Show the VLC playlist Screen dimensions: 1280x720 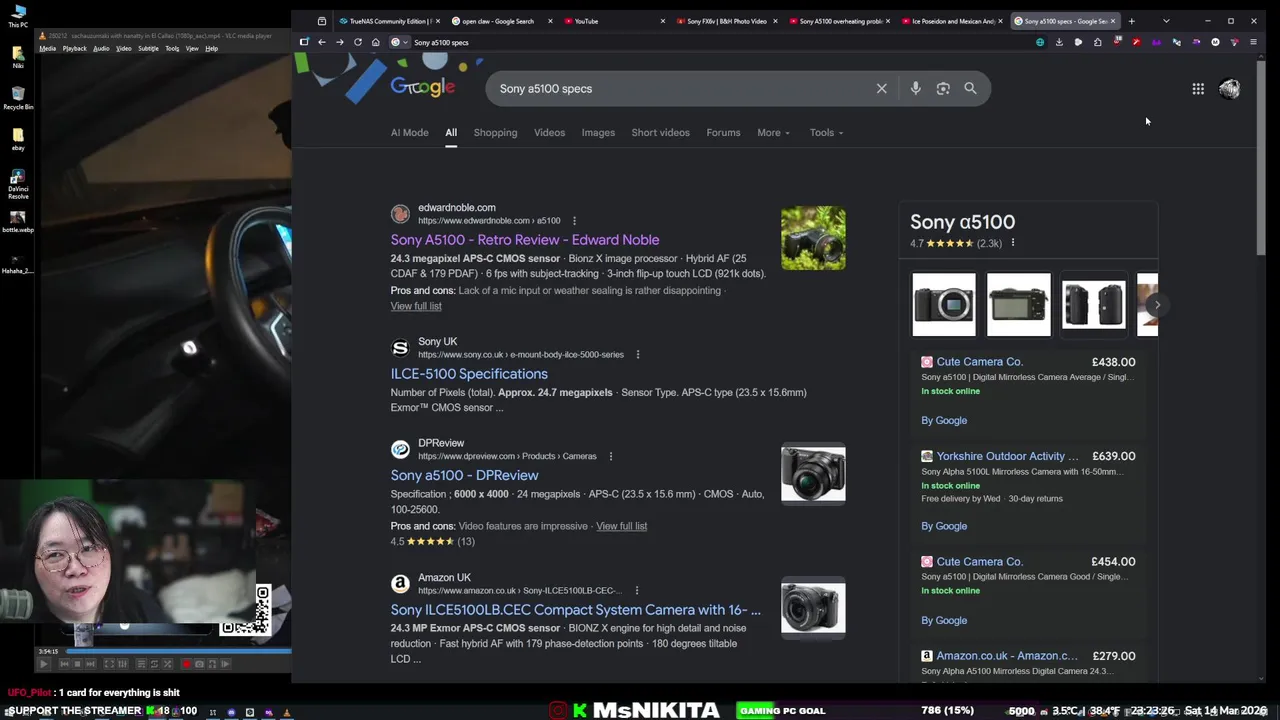tap(141, 664)
